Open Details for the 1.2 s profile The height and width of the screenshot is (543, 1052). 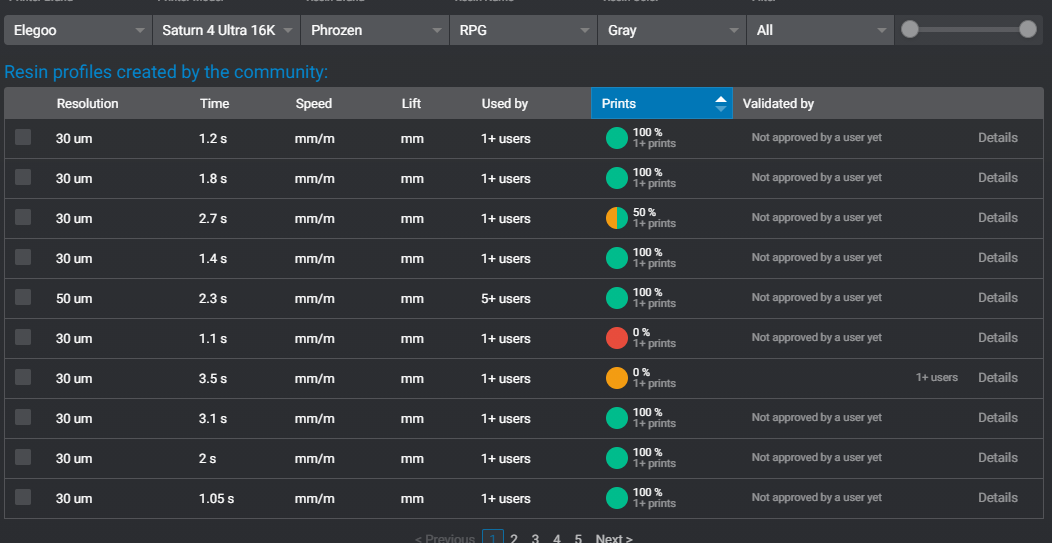pos(998,138)
